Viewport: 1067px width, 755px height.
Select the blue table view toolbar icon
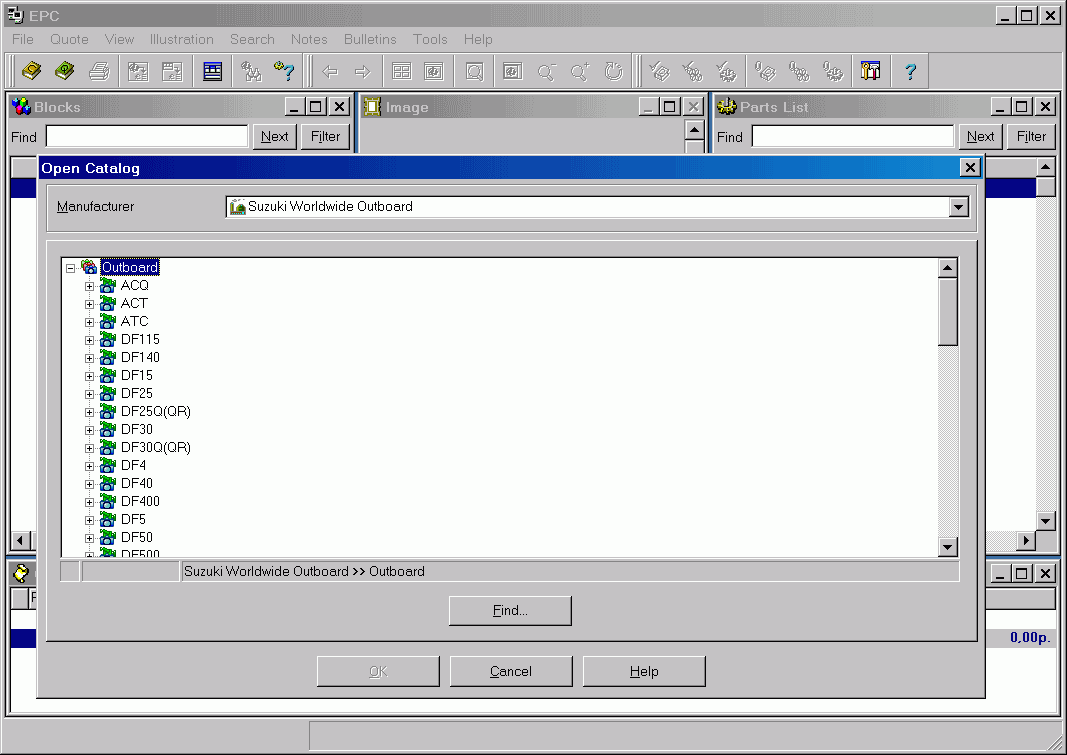[x=212, y=71]
